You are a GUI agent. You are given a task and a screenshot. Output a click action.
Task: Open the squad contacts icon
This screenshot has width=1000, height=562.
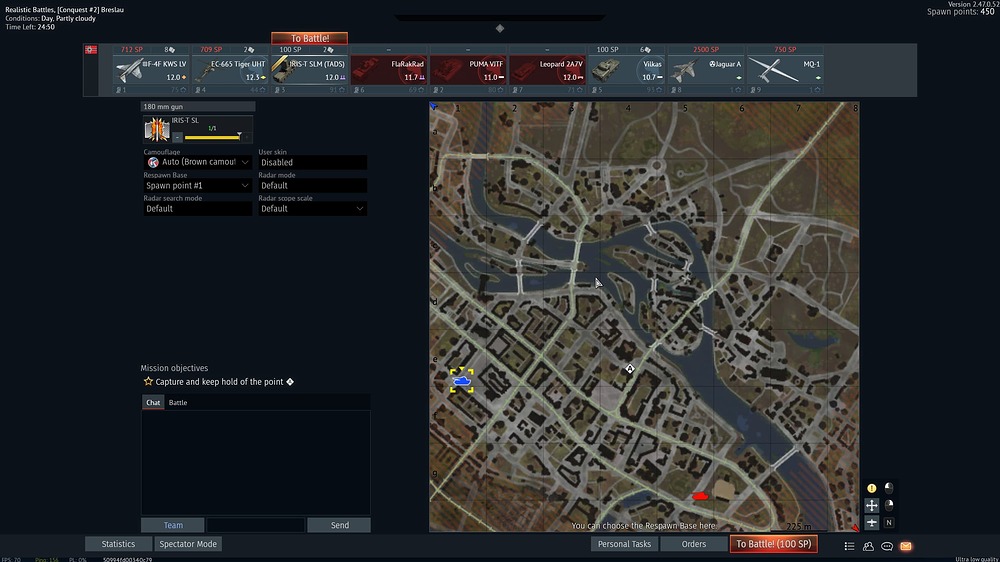(x=868, y=546)
